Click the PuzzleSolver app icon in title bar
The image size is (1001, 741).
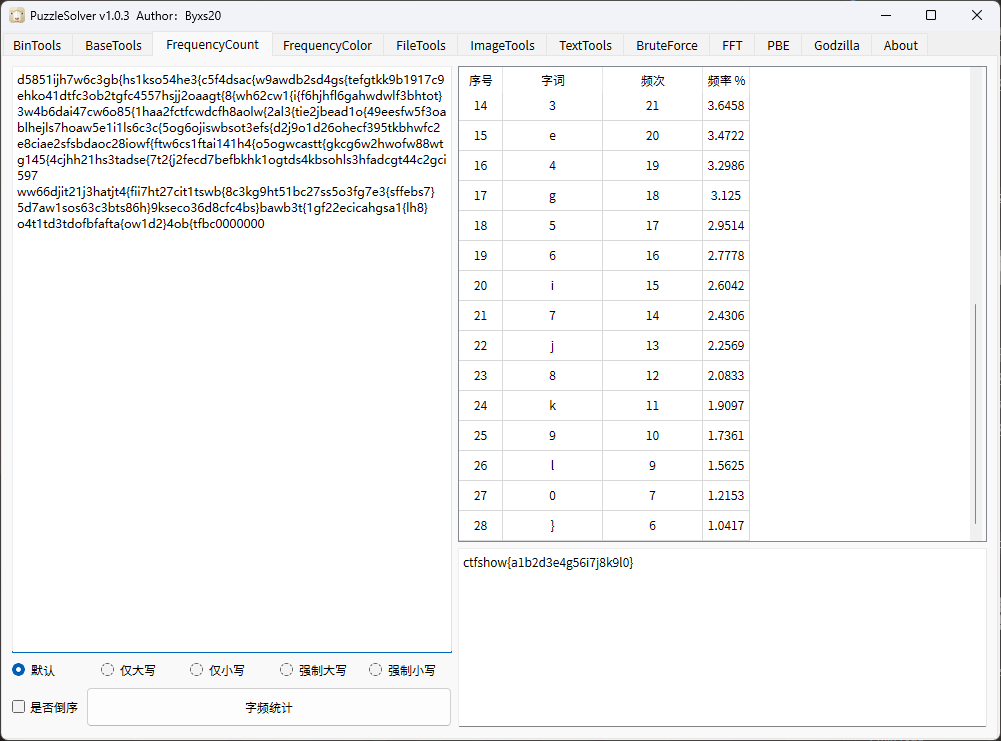click(x=17, y=15)
